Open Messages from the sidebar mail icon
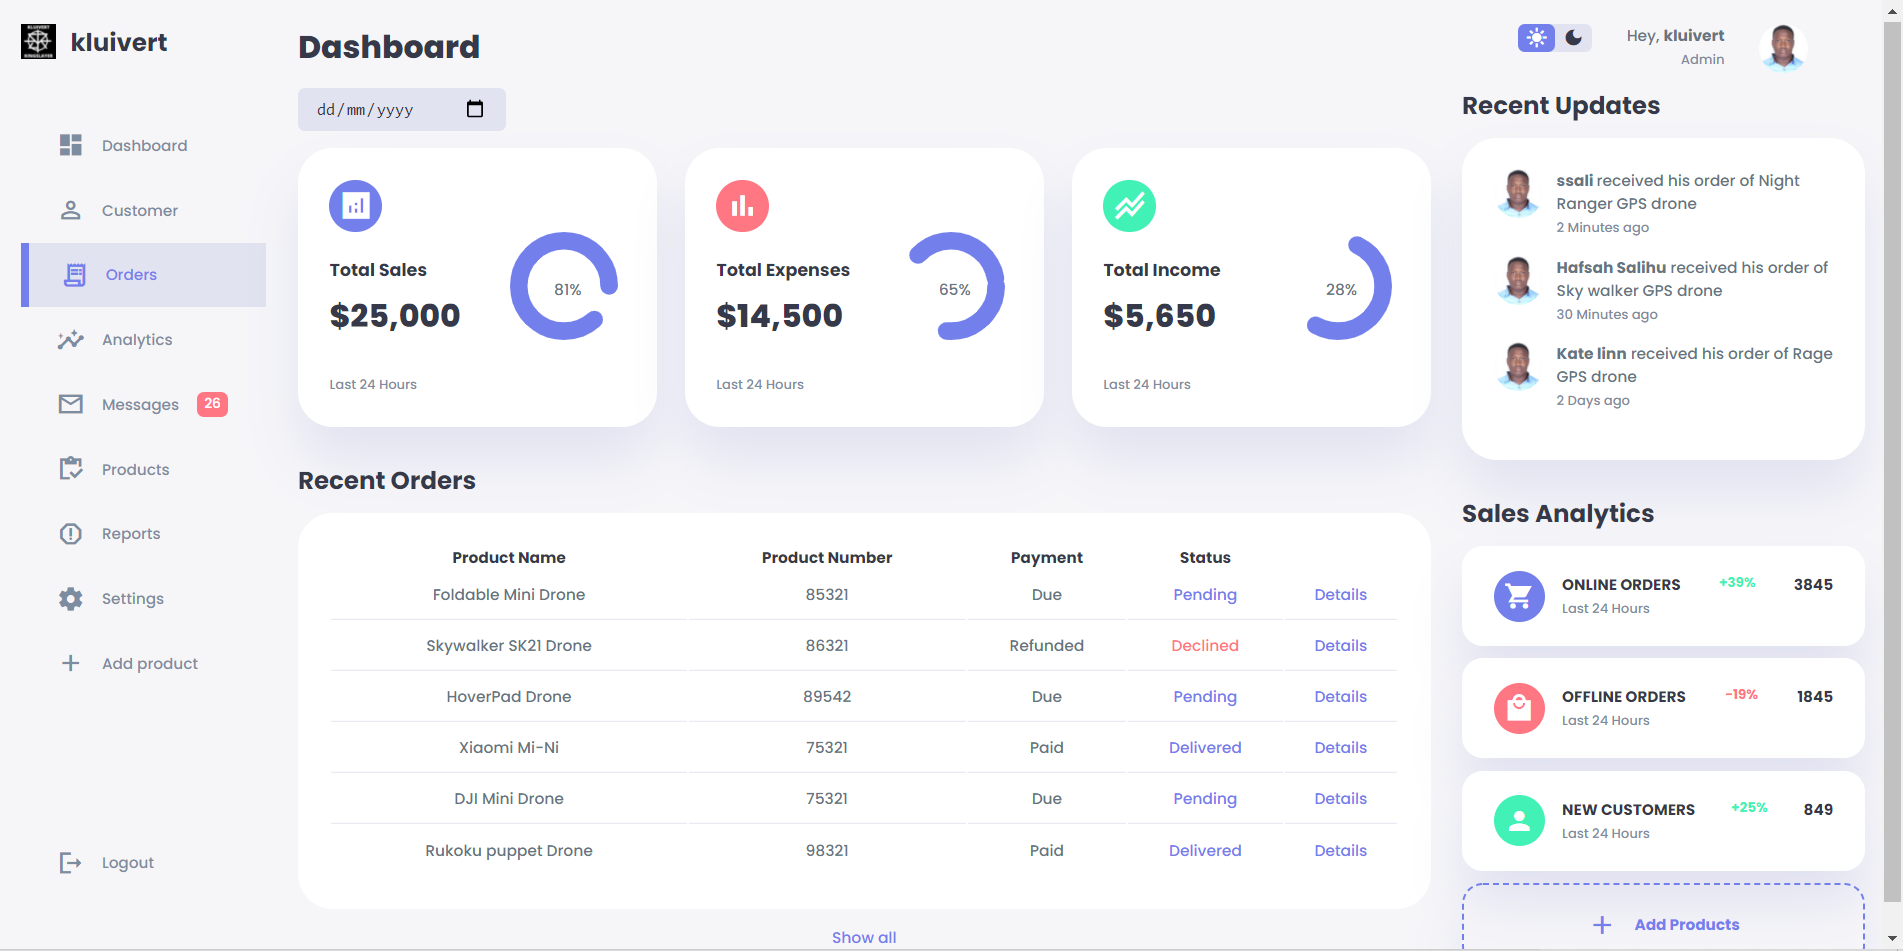 [x=70, y=404]
